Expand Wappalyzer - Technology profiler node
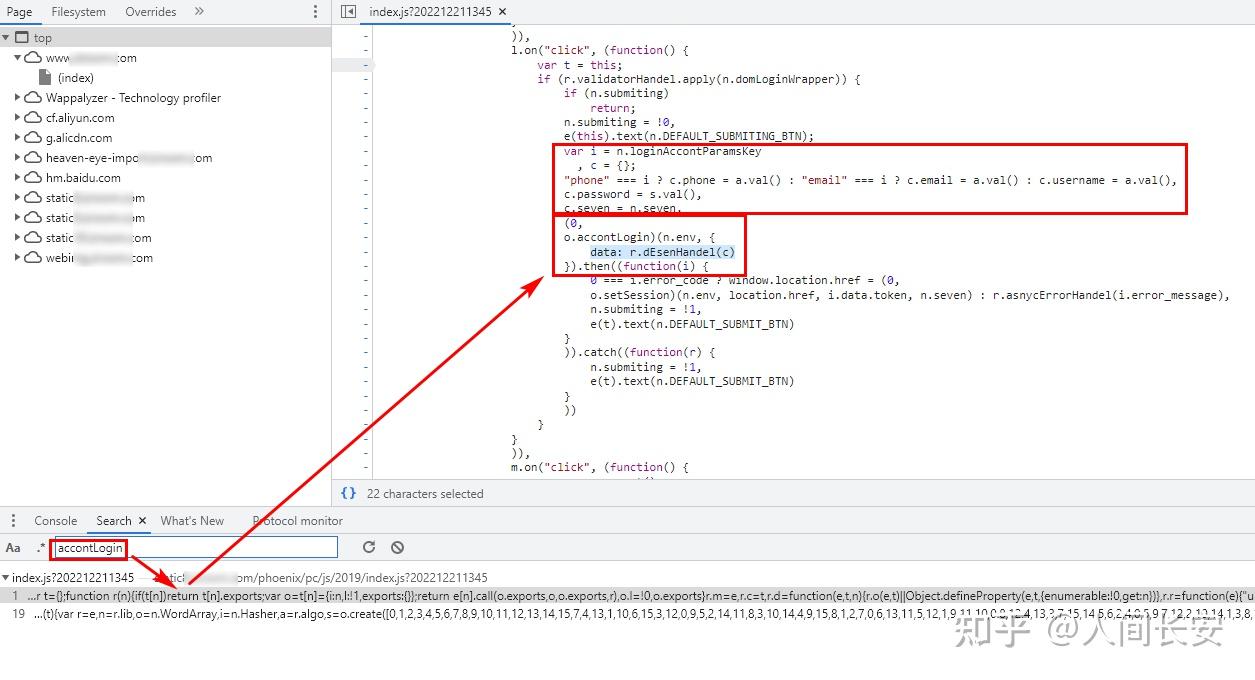Viewport: 1255px width, 680px height. pyautogui.click(x=18, y=98)
